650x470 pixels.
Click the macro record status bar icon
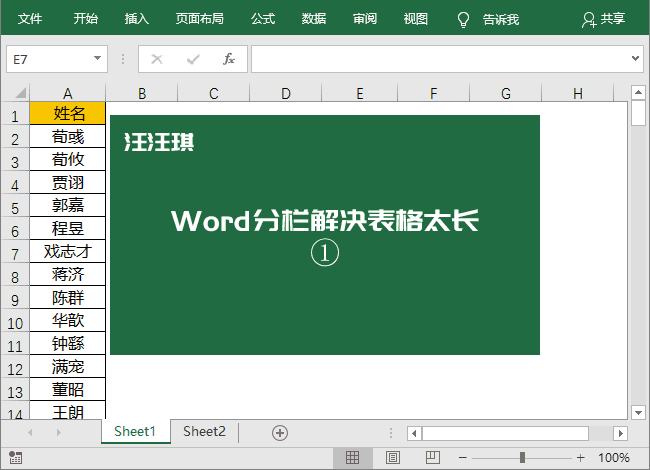15,458
